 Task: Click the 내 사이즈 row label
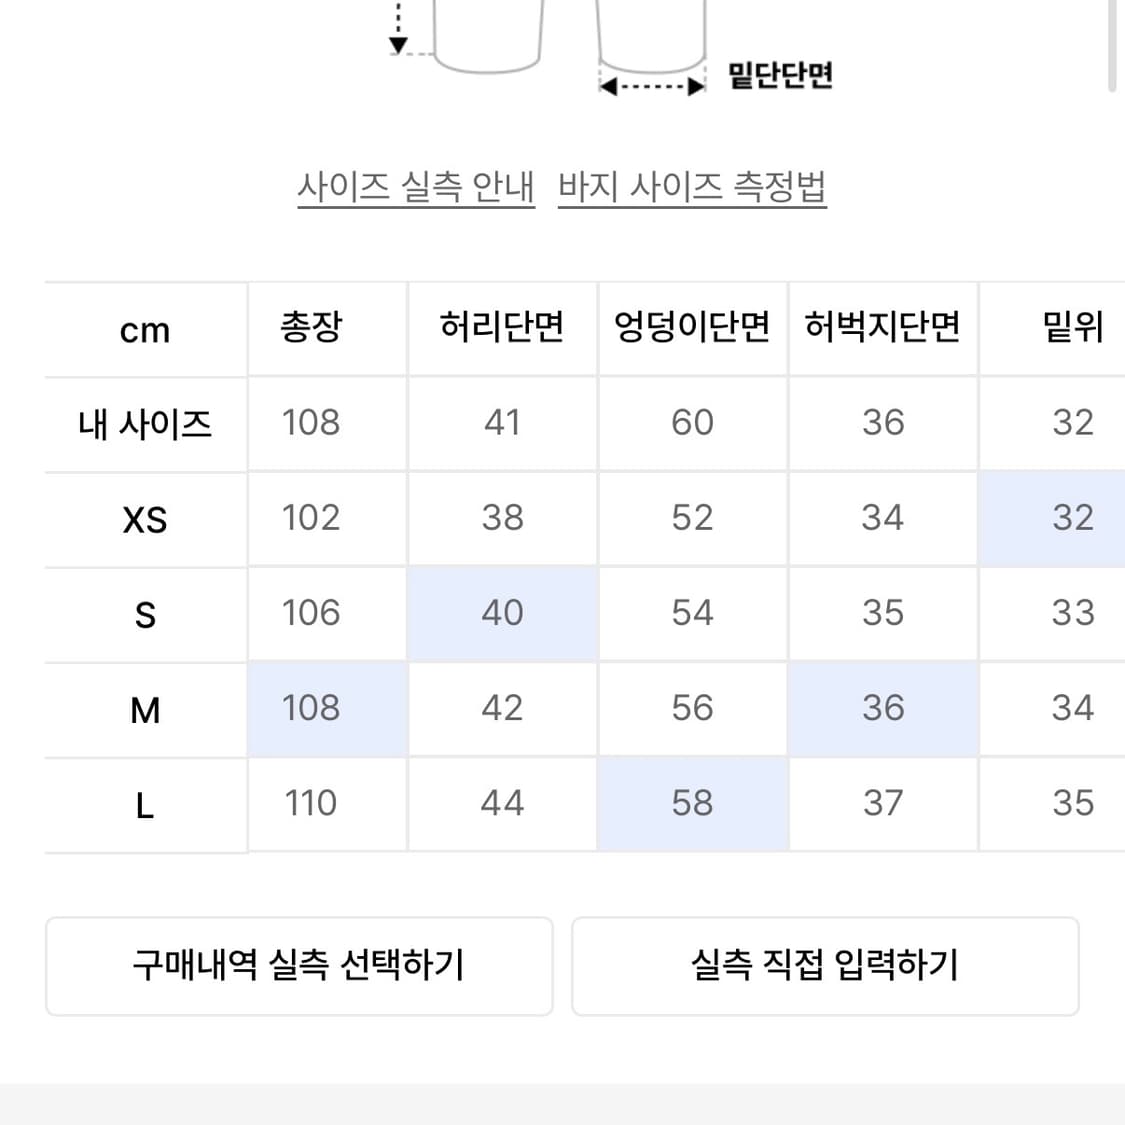coord(145,422)
